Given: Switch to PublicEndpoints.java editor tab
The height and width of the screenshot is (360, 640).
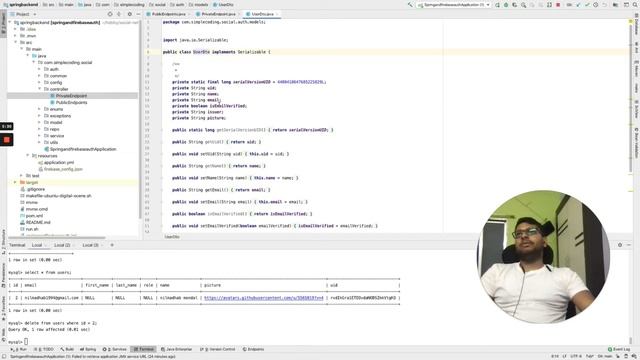Looking at the screenshot, I should 169,14.
